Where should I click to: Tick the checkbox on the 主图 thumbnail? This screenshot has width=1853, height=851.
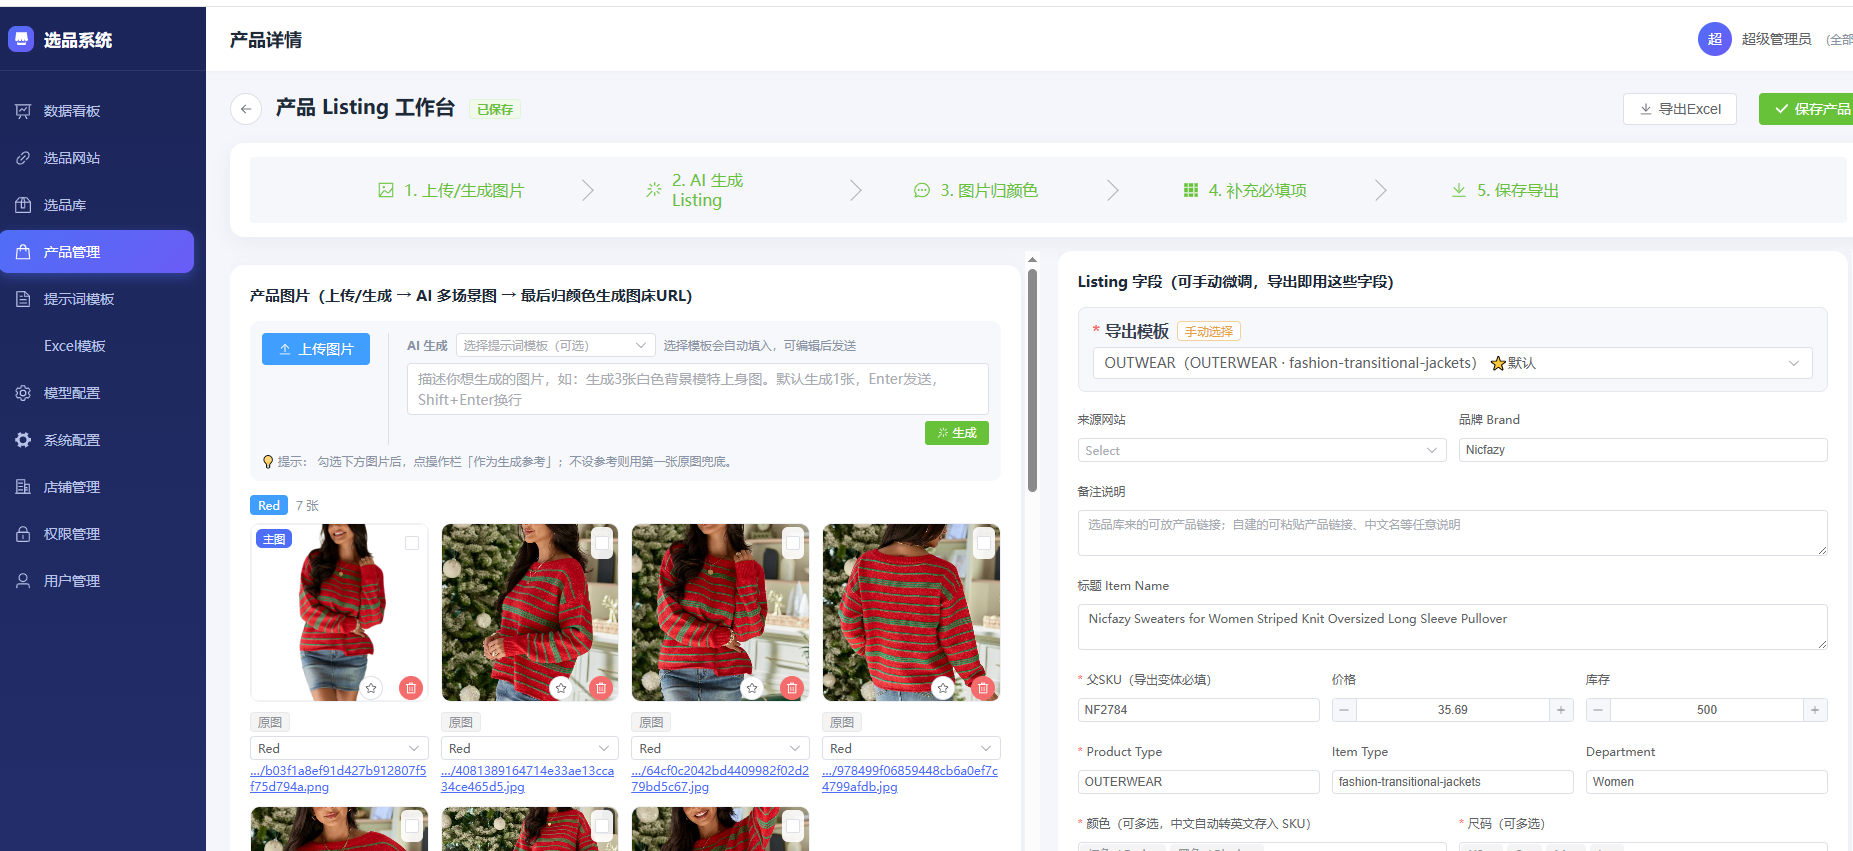tap(412, 543)
